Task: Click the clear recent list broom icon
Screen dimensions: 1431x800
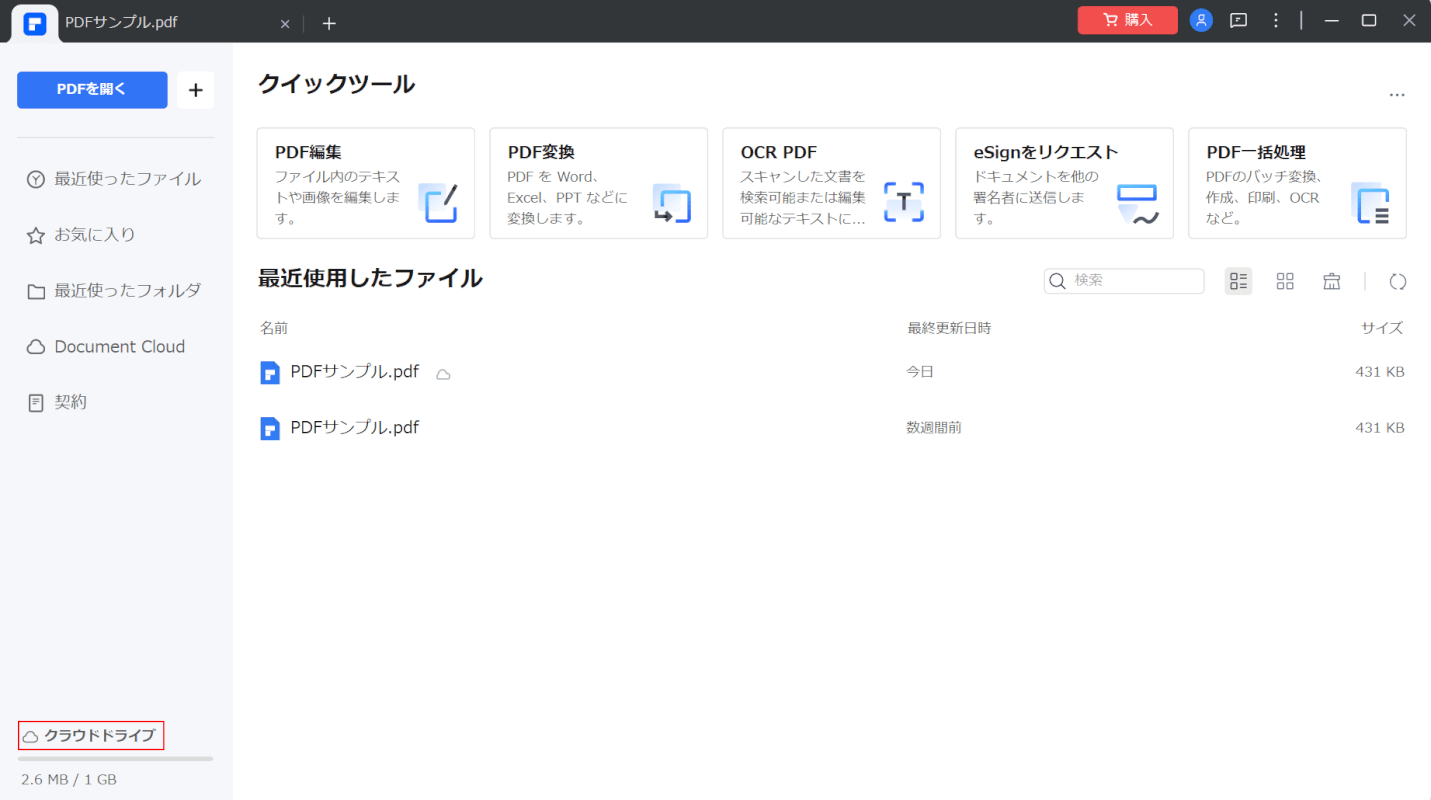Action: point(1332,281)
